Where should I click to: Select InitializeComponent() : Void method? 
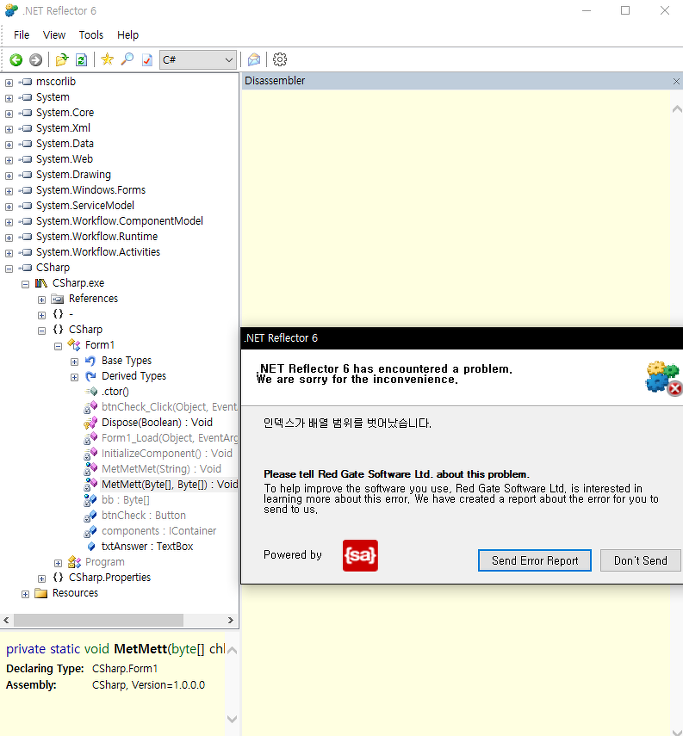pos(167,453)
